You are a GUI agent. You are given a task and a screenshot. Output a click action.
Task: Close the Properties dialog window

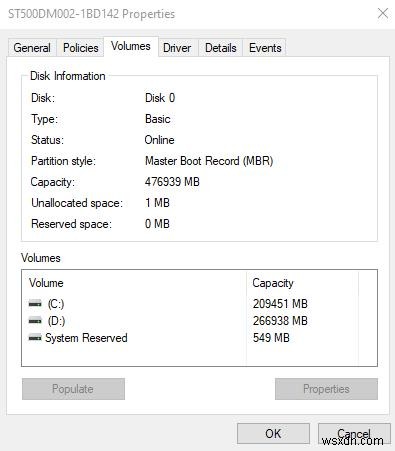(x=382, y=14)
